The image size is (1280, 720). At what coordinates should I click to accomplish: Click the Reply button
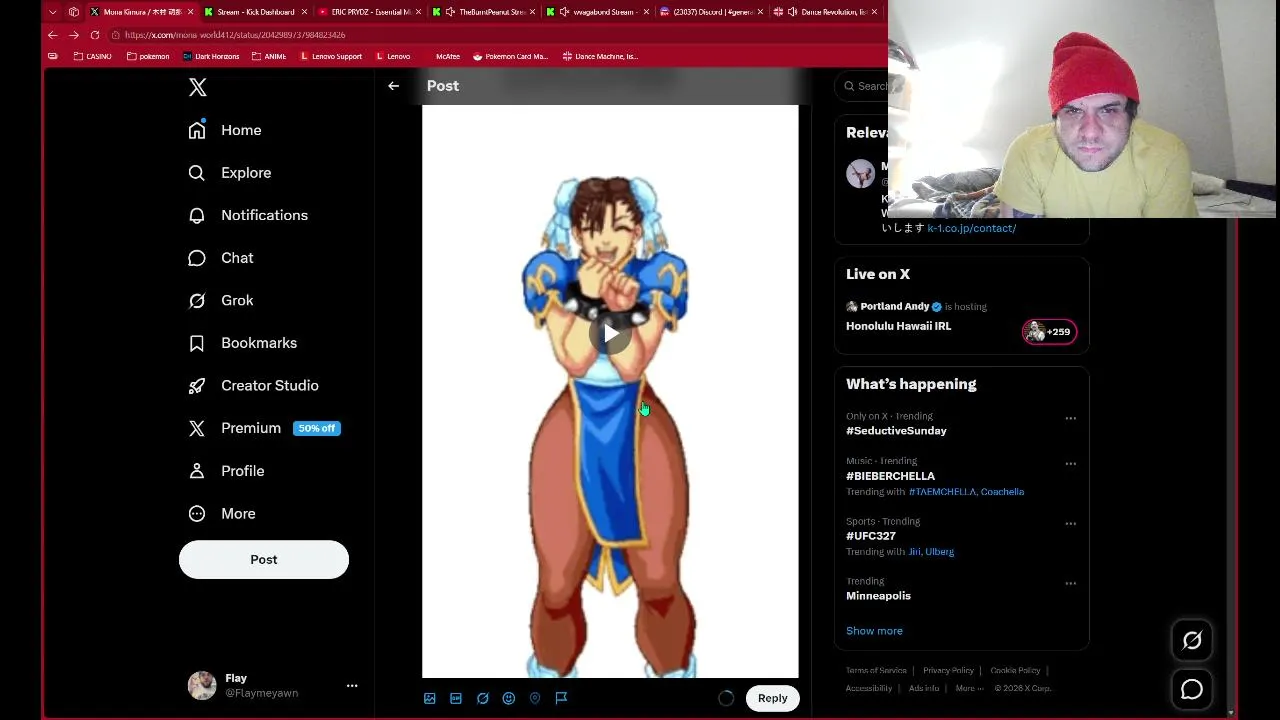click(x=772, y=698)
